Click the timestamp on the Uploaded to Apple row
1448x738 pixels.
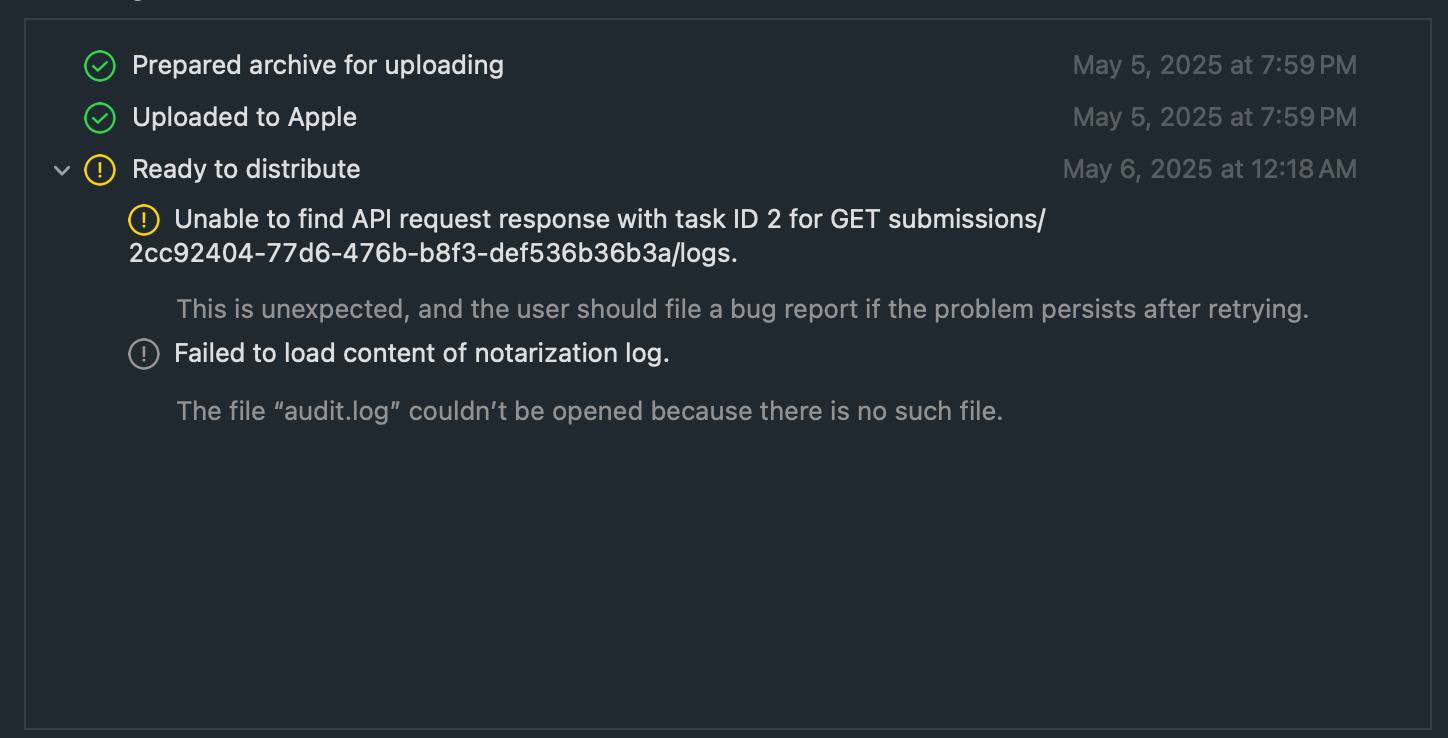point(1215,118)
